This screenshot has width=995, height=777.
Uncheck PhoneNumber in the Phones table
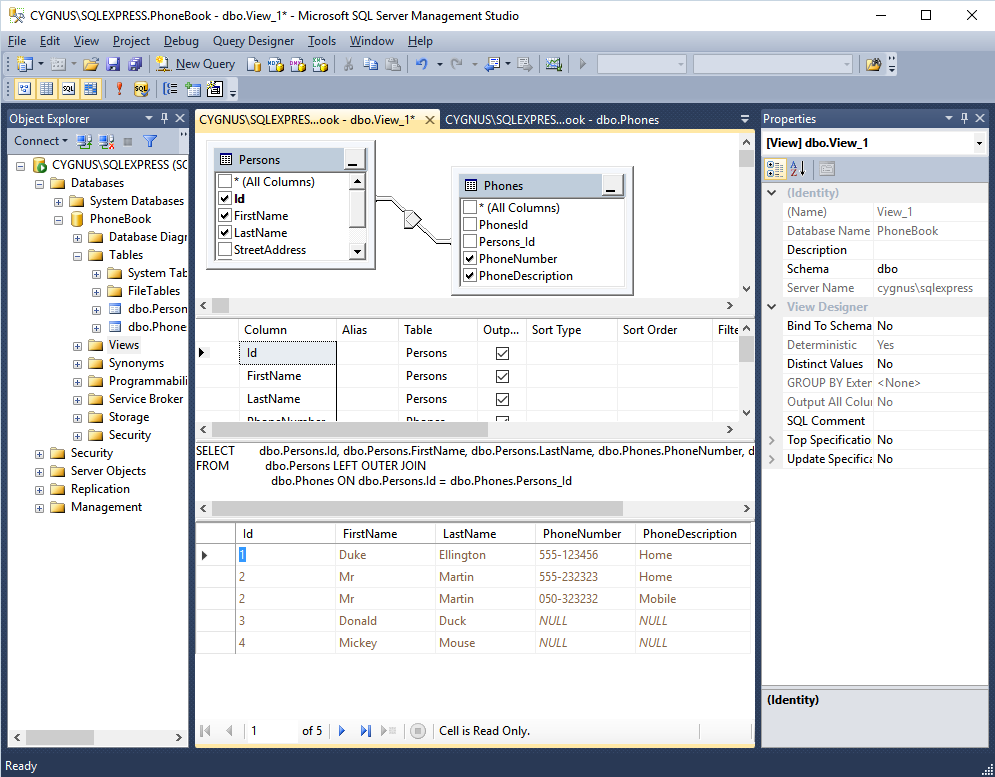click(x=470, y=259)
